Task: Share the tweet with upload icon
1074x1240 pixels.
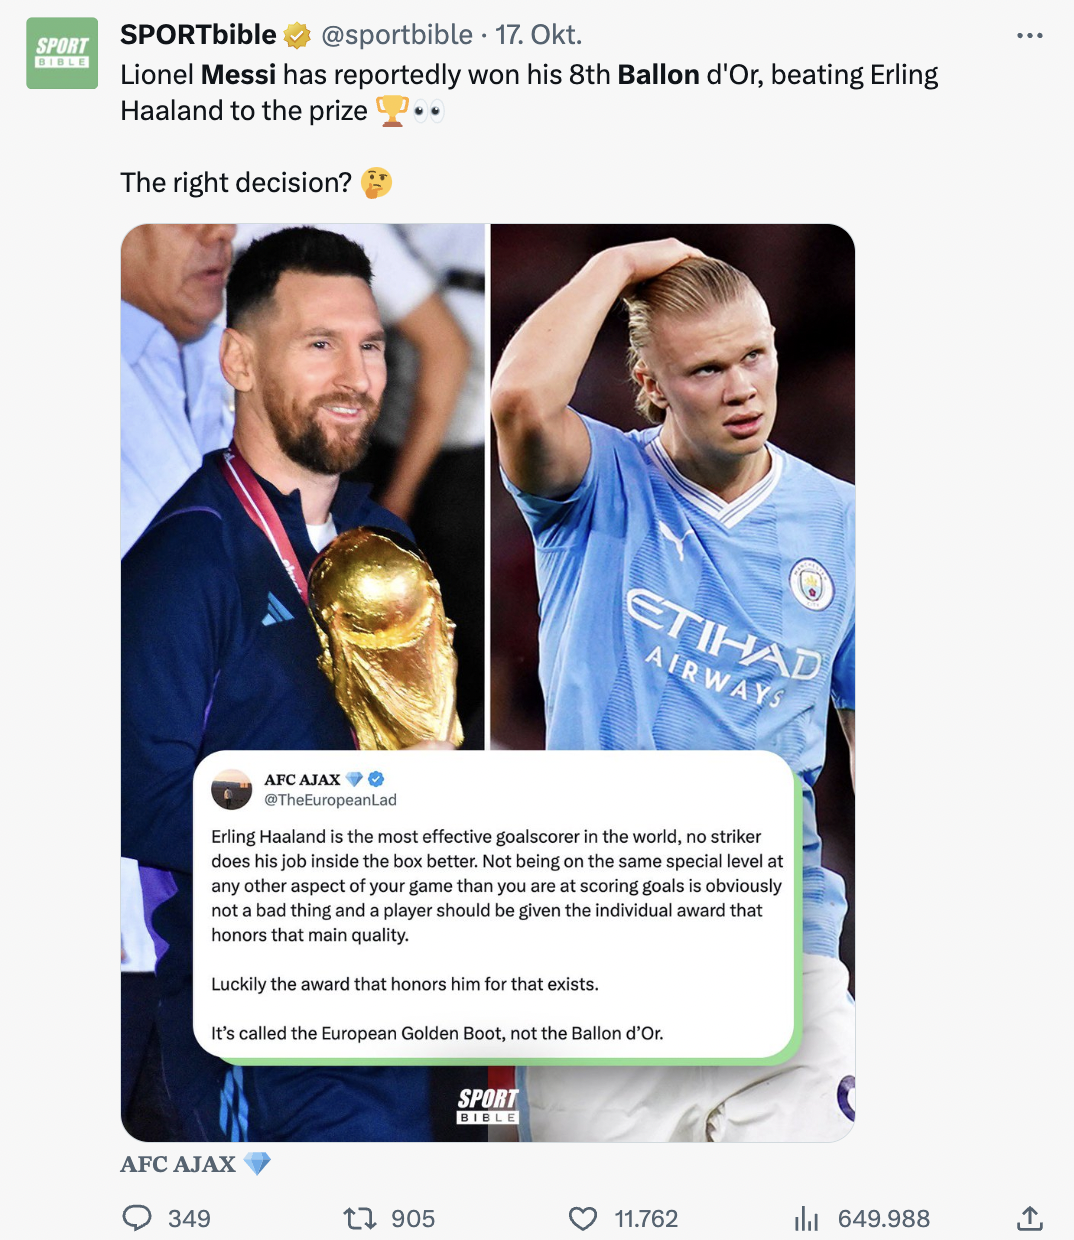Action: pos(1030,1218)
